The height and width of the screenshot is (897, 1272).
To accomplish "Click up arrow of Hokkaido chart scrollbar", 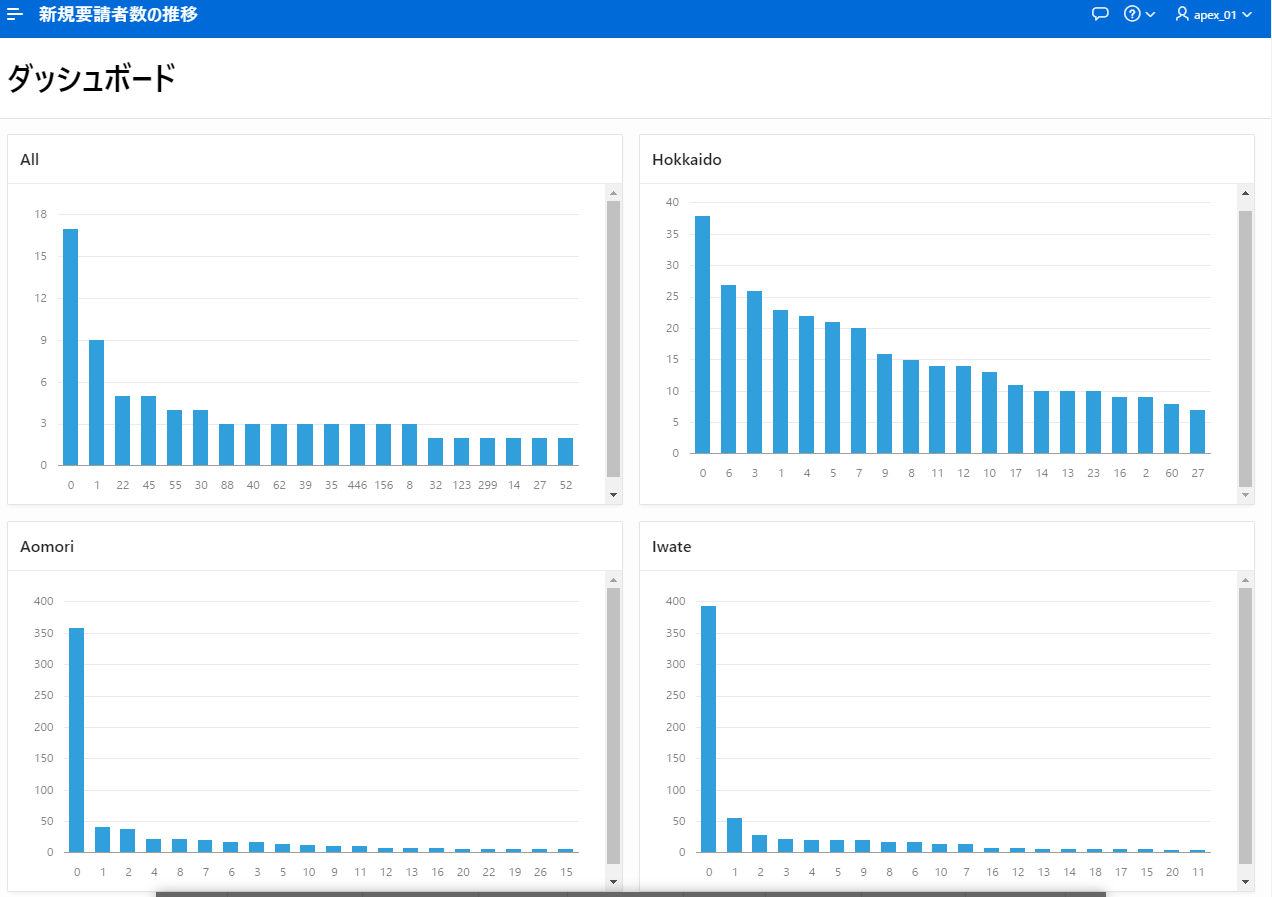I will (1245, 193).
